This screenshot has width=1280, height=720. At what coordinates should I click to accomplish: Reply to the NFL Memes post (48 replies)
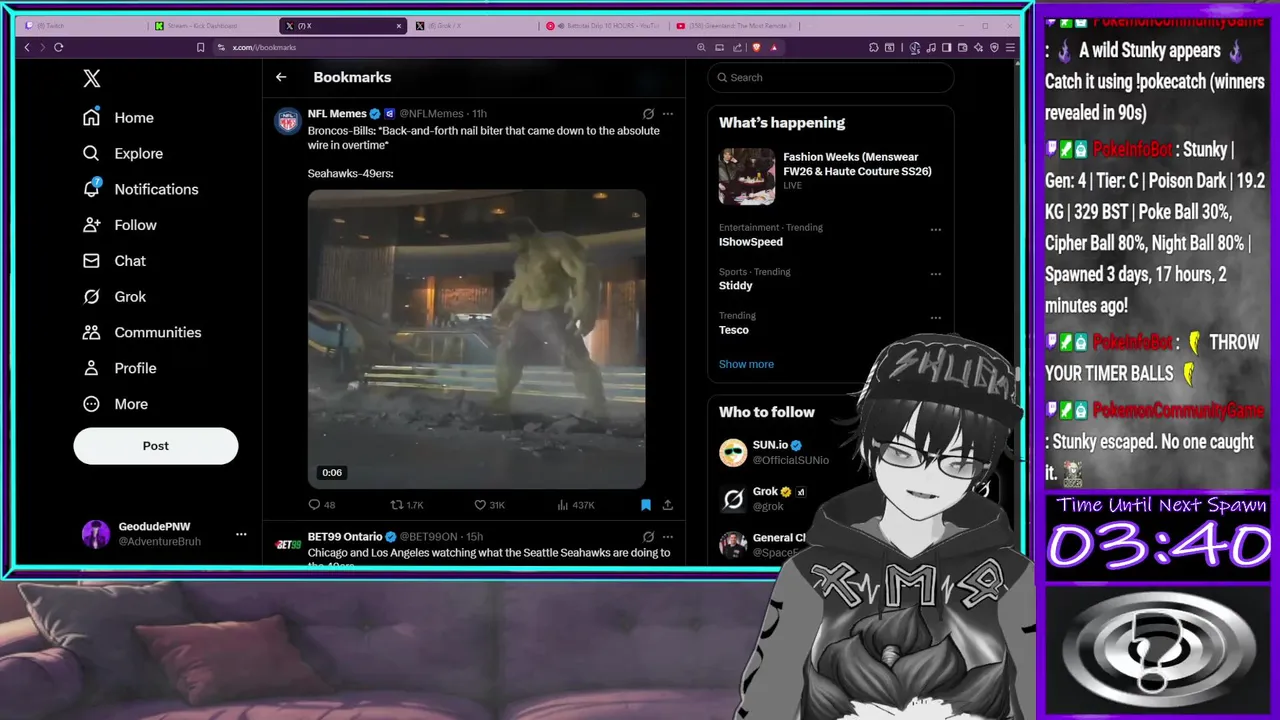(322, 505)
